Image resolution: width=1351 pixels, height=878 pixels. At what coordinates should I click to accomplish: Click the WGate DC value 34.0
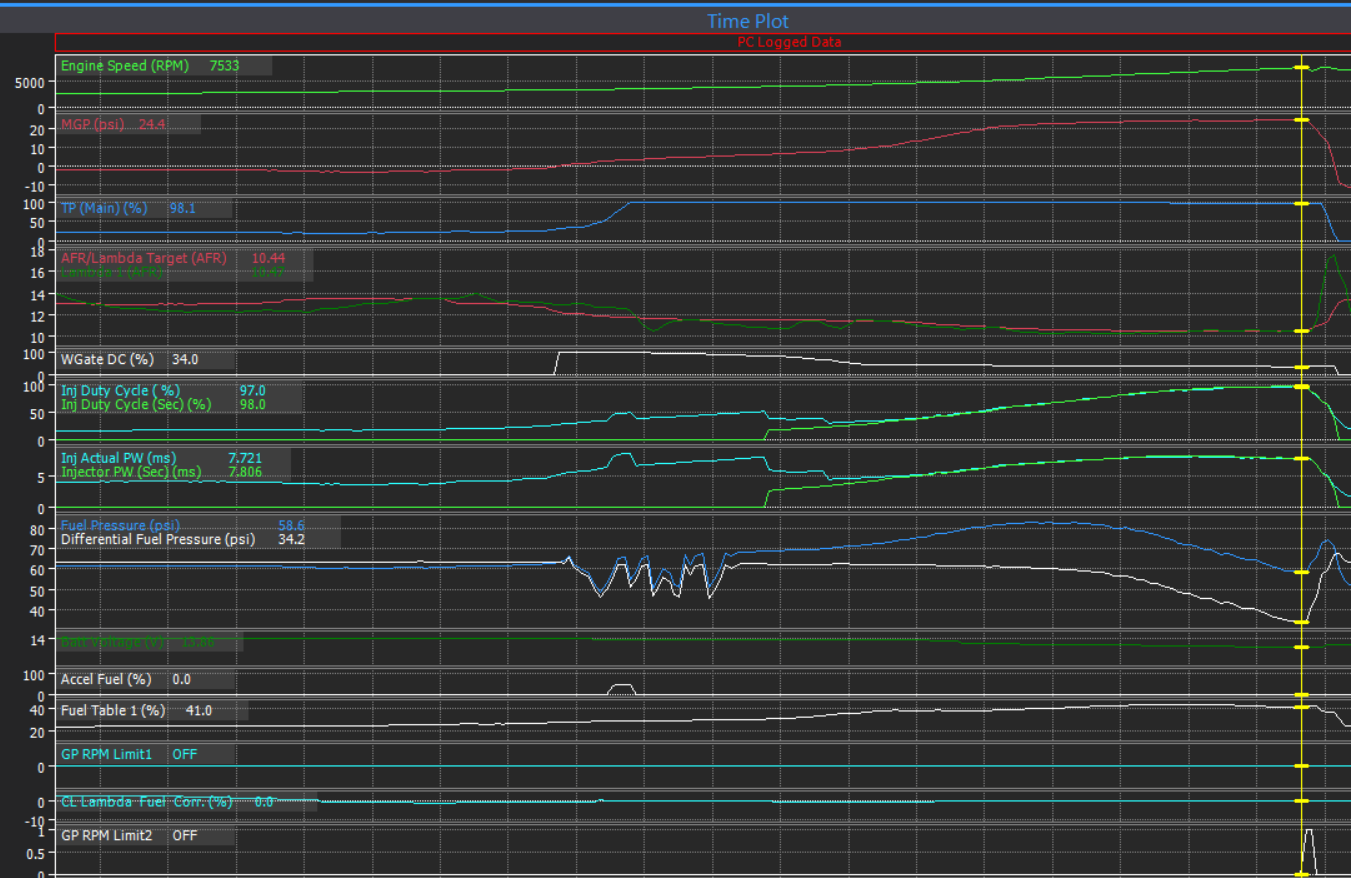[x=185, y=360]
